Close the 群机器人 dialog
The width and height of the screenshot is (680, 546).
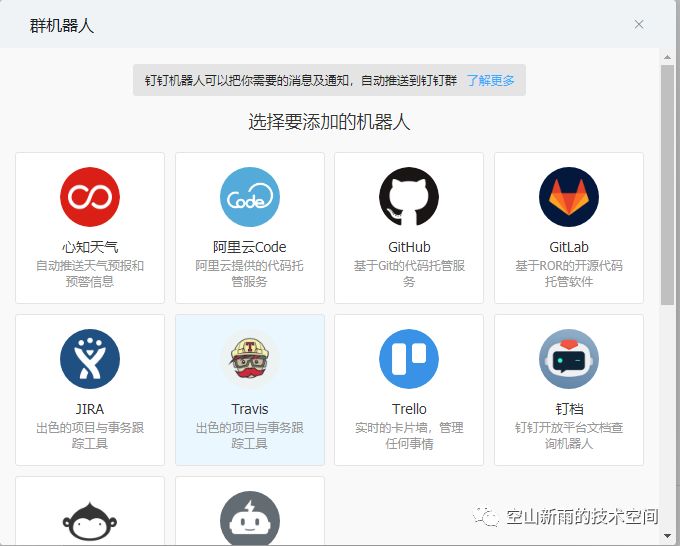(x=639, y=24)
